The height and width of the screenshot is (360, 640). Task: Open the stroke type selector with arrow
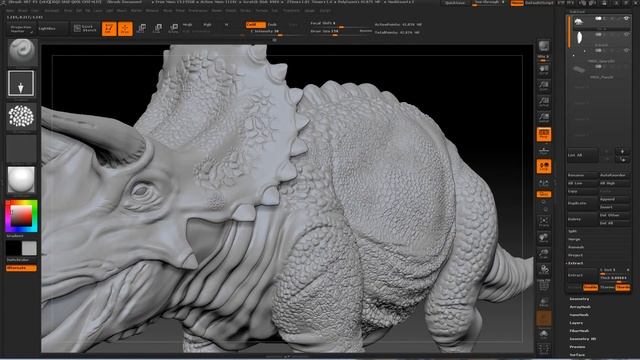click(21, 84)
